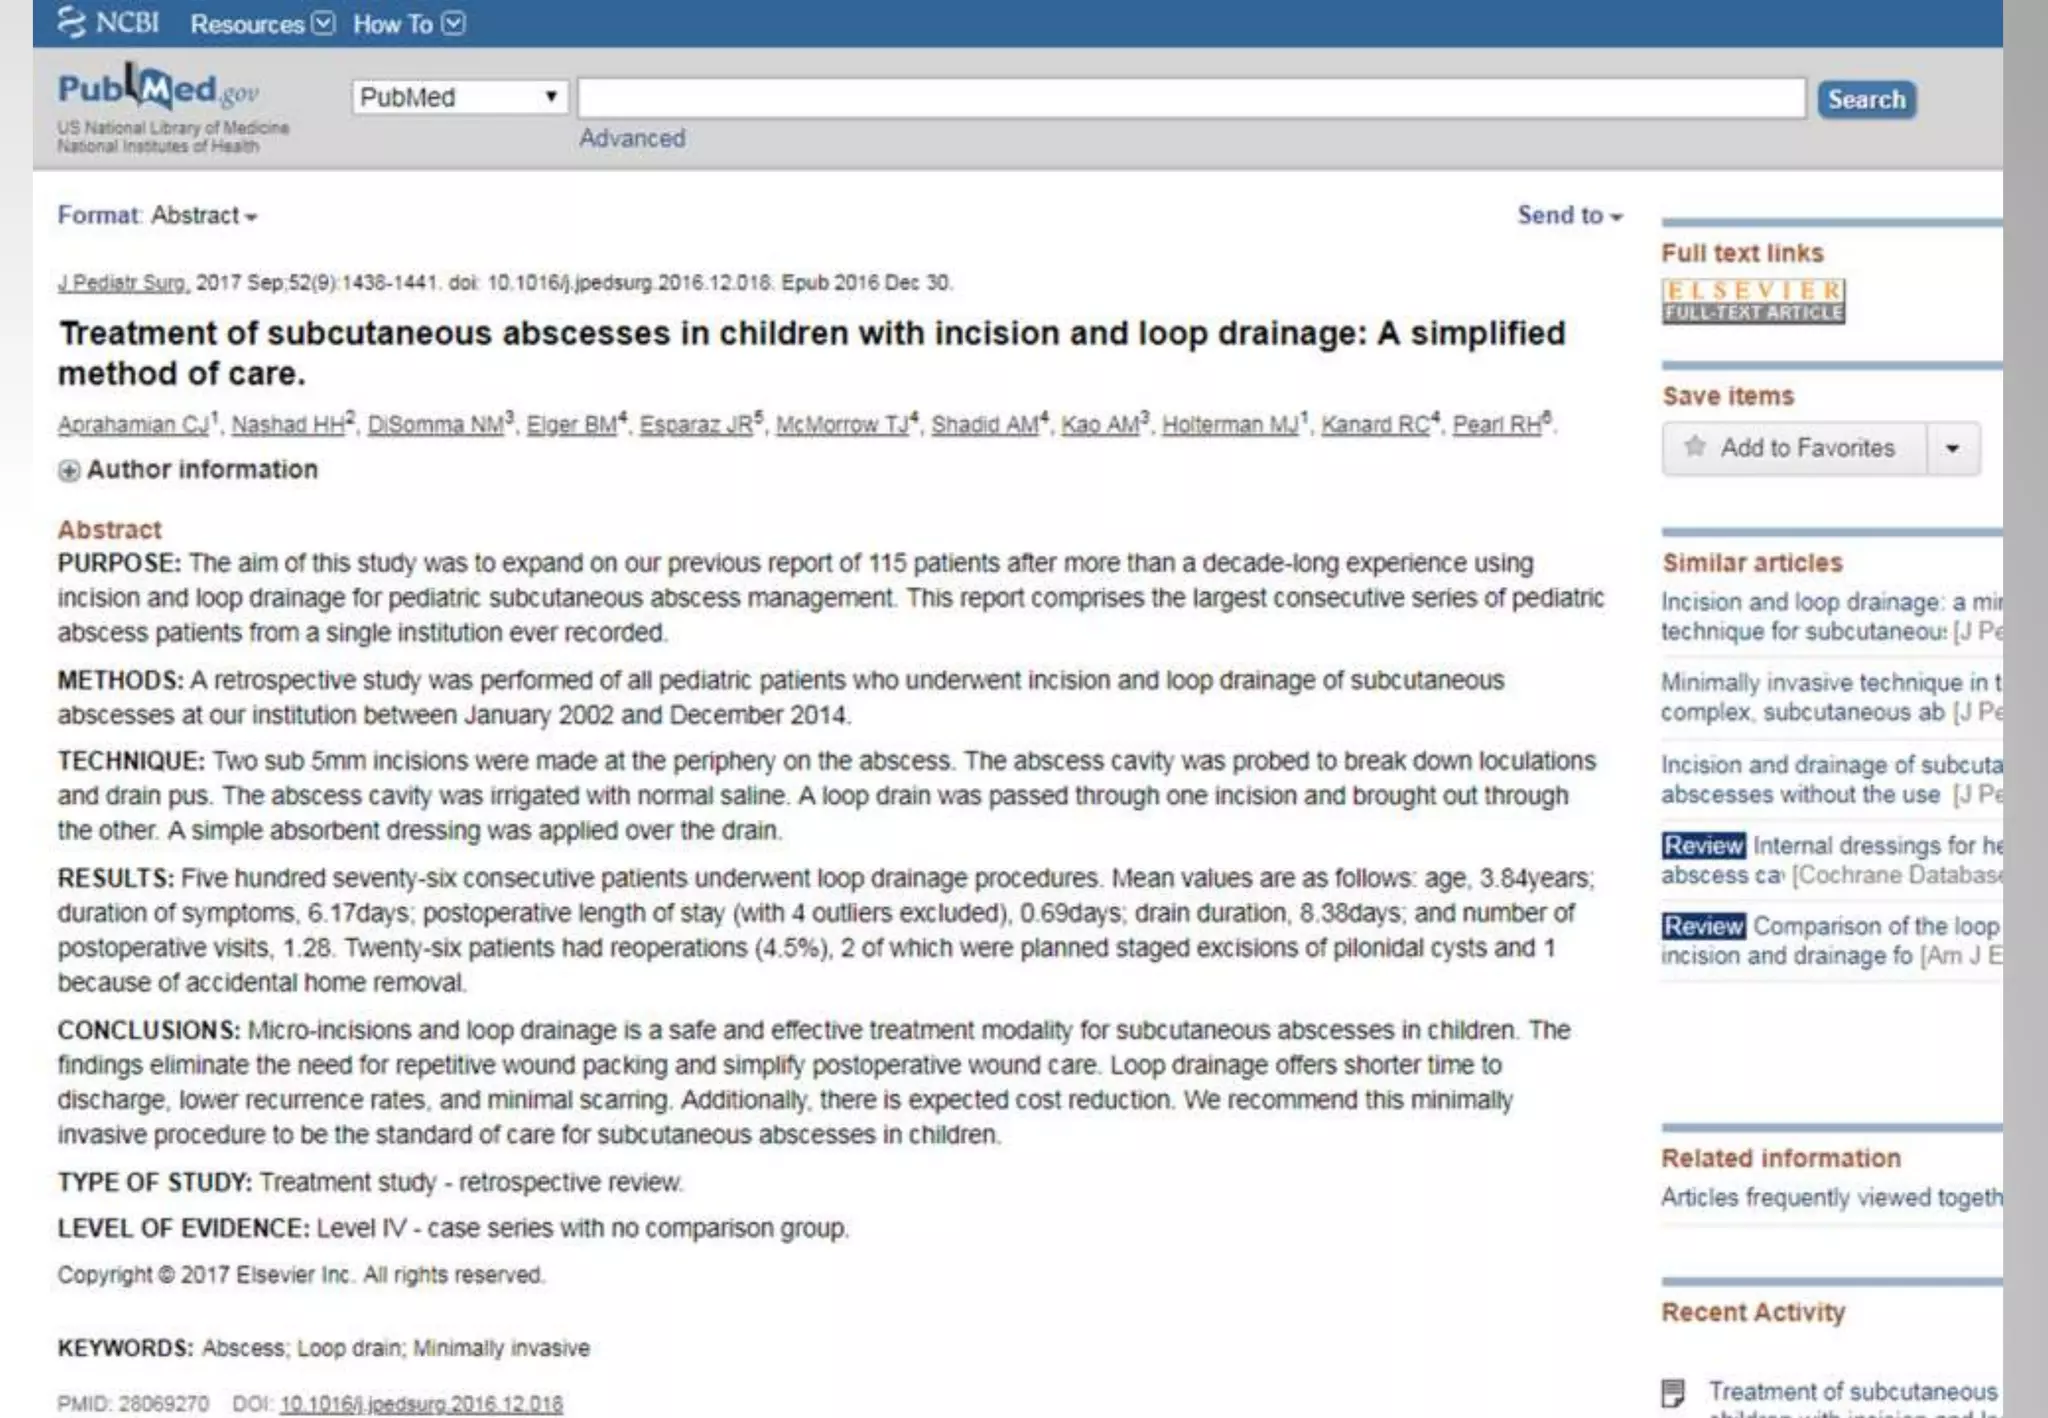Click the PubMed.gov logo

pos(158,91)
